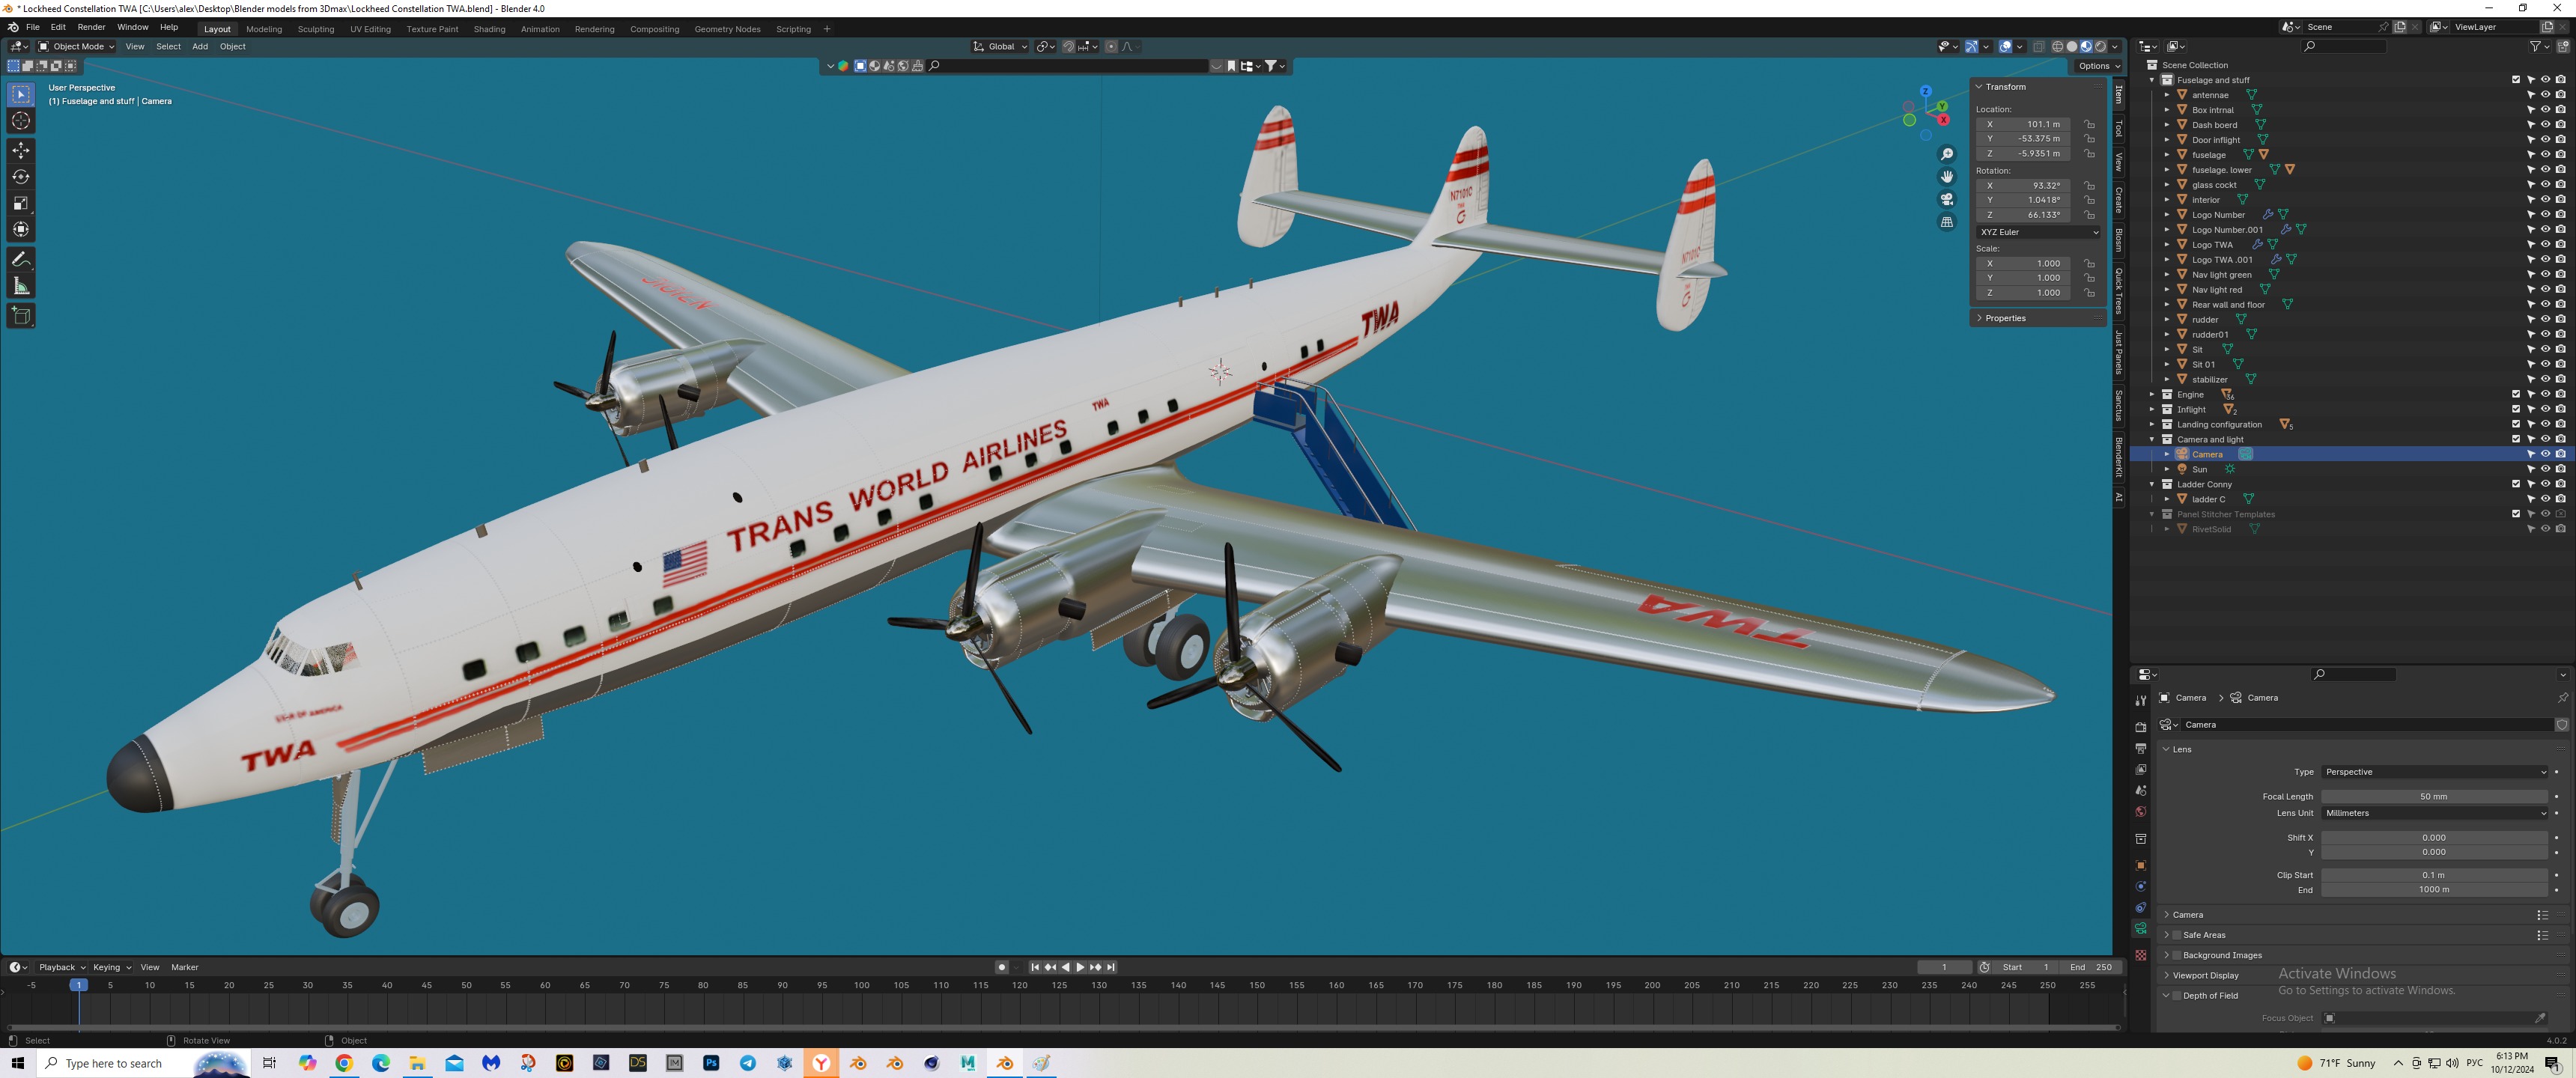
Task: Open the Object Mode dropdown
Action: coord(77,46)
